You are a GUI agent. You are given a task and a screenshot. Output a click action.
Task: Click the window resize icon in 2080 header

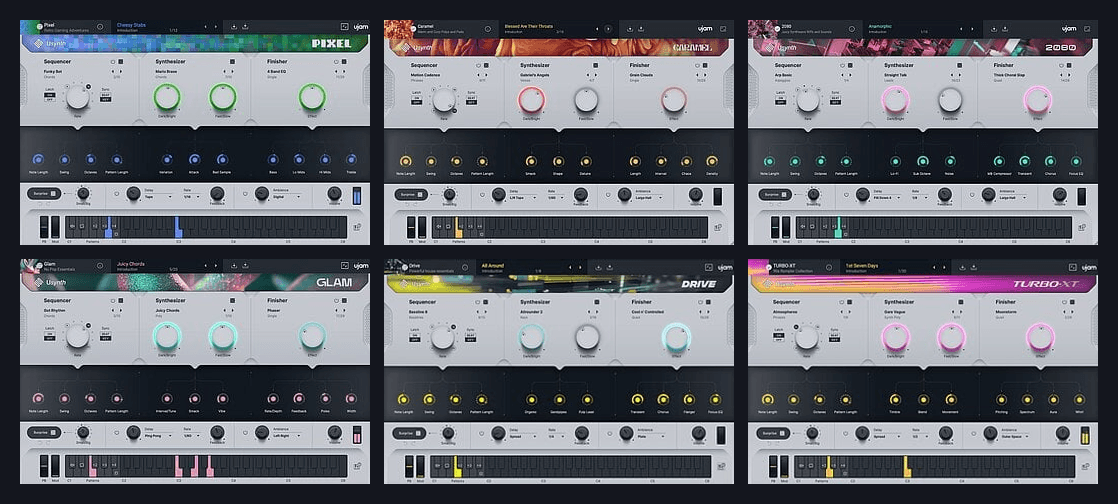pos(1087,29)
